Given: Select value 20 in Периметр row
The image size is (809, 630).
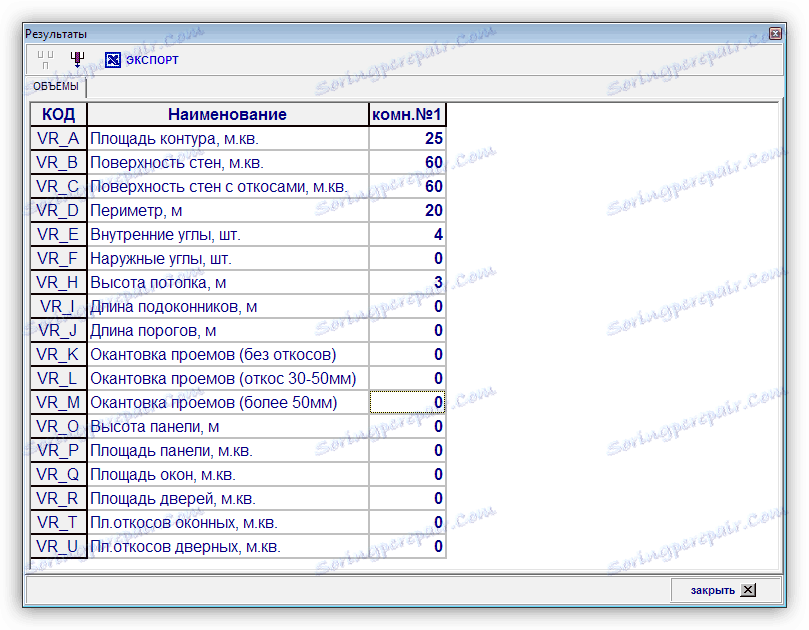Looking at the screenshot, I should tap(407, 211).
